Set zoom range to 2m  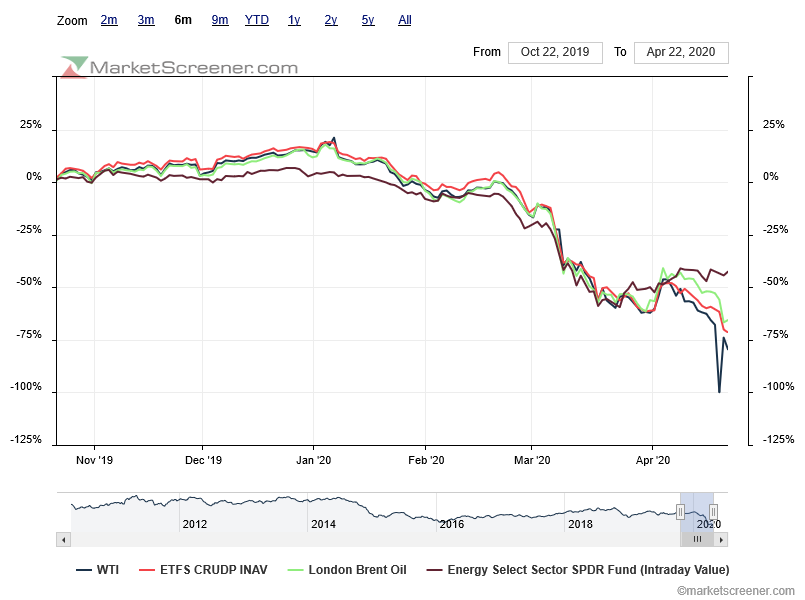(109, 20)
